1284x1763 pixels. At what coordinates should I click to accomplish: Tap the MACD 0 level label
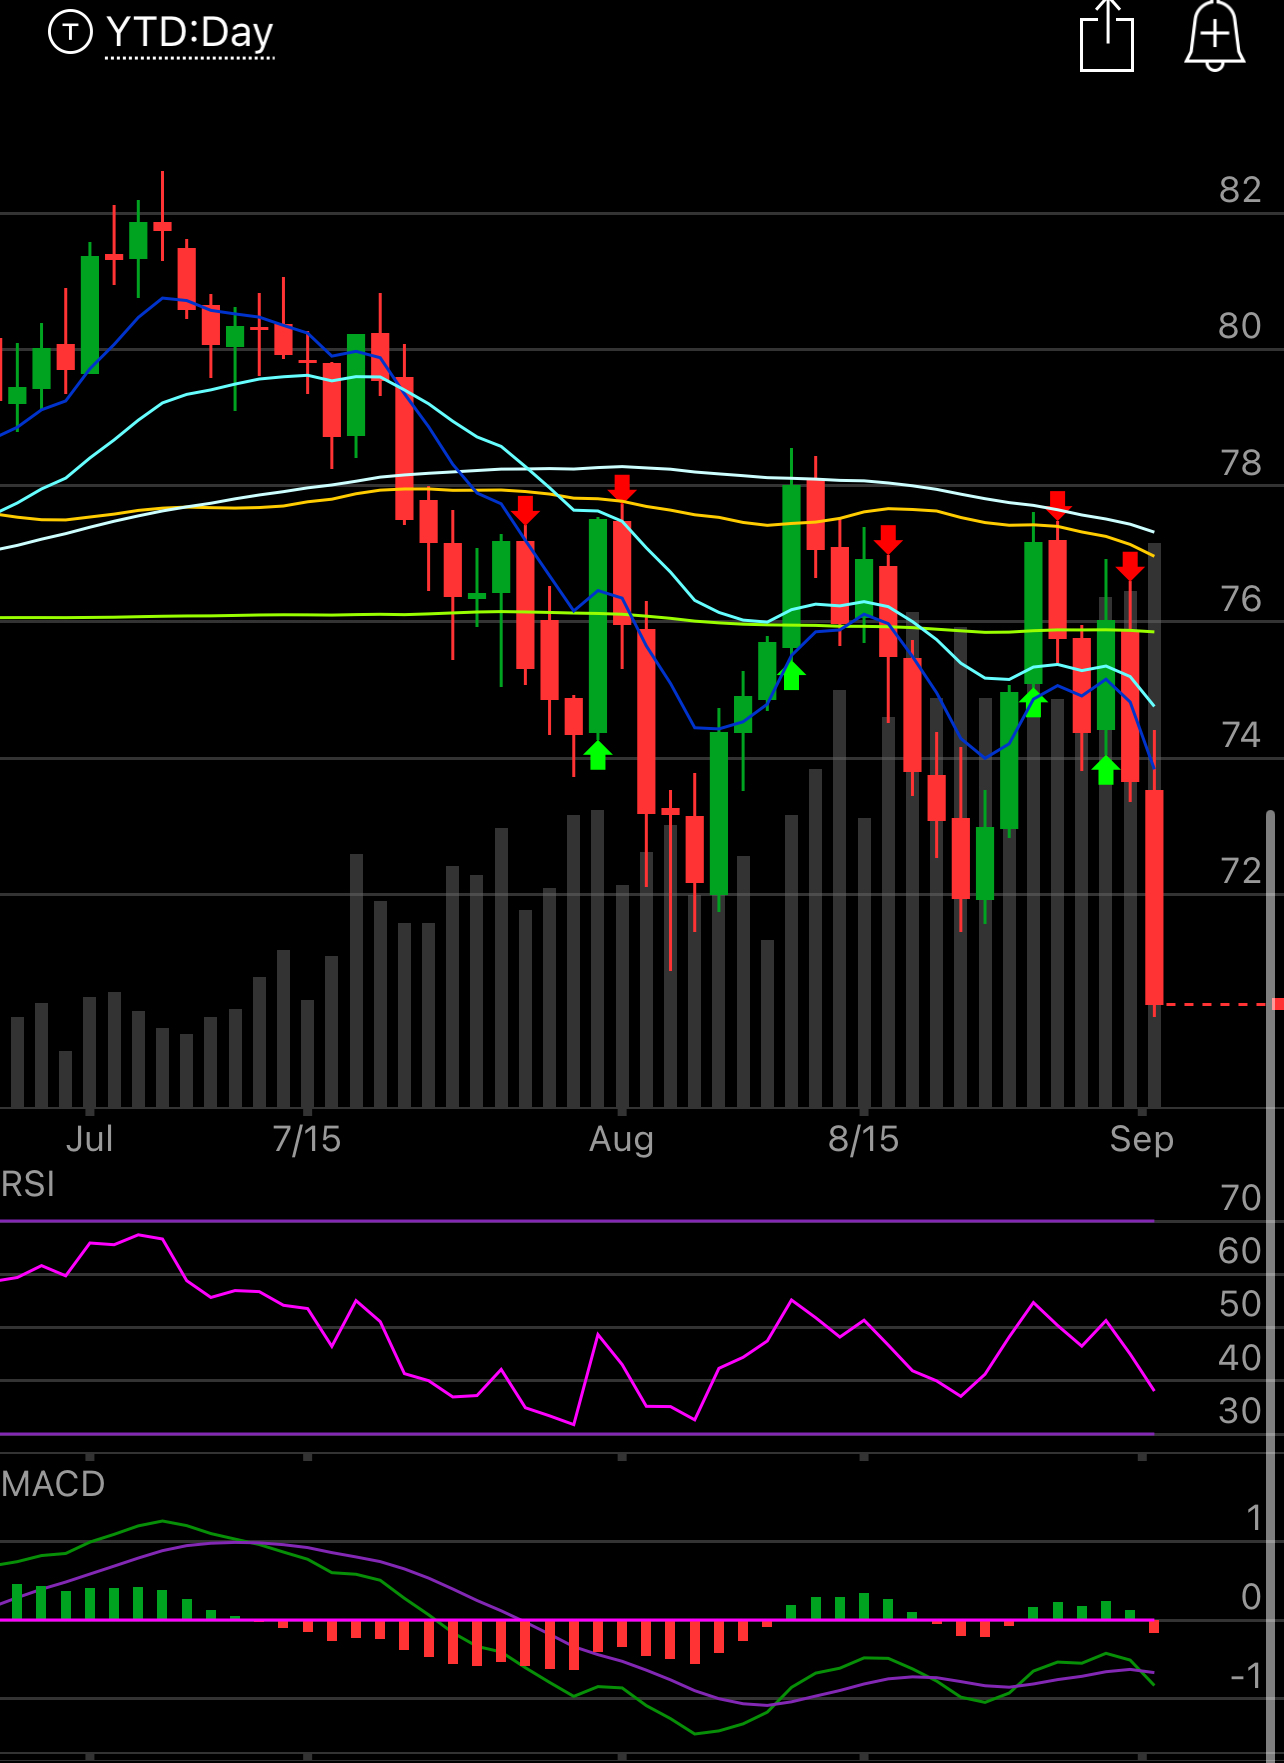pos(1251,1597)
